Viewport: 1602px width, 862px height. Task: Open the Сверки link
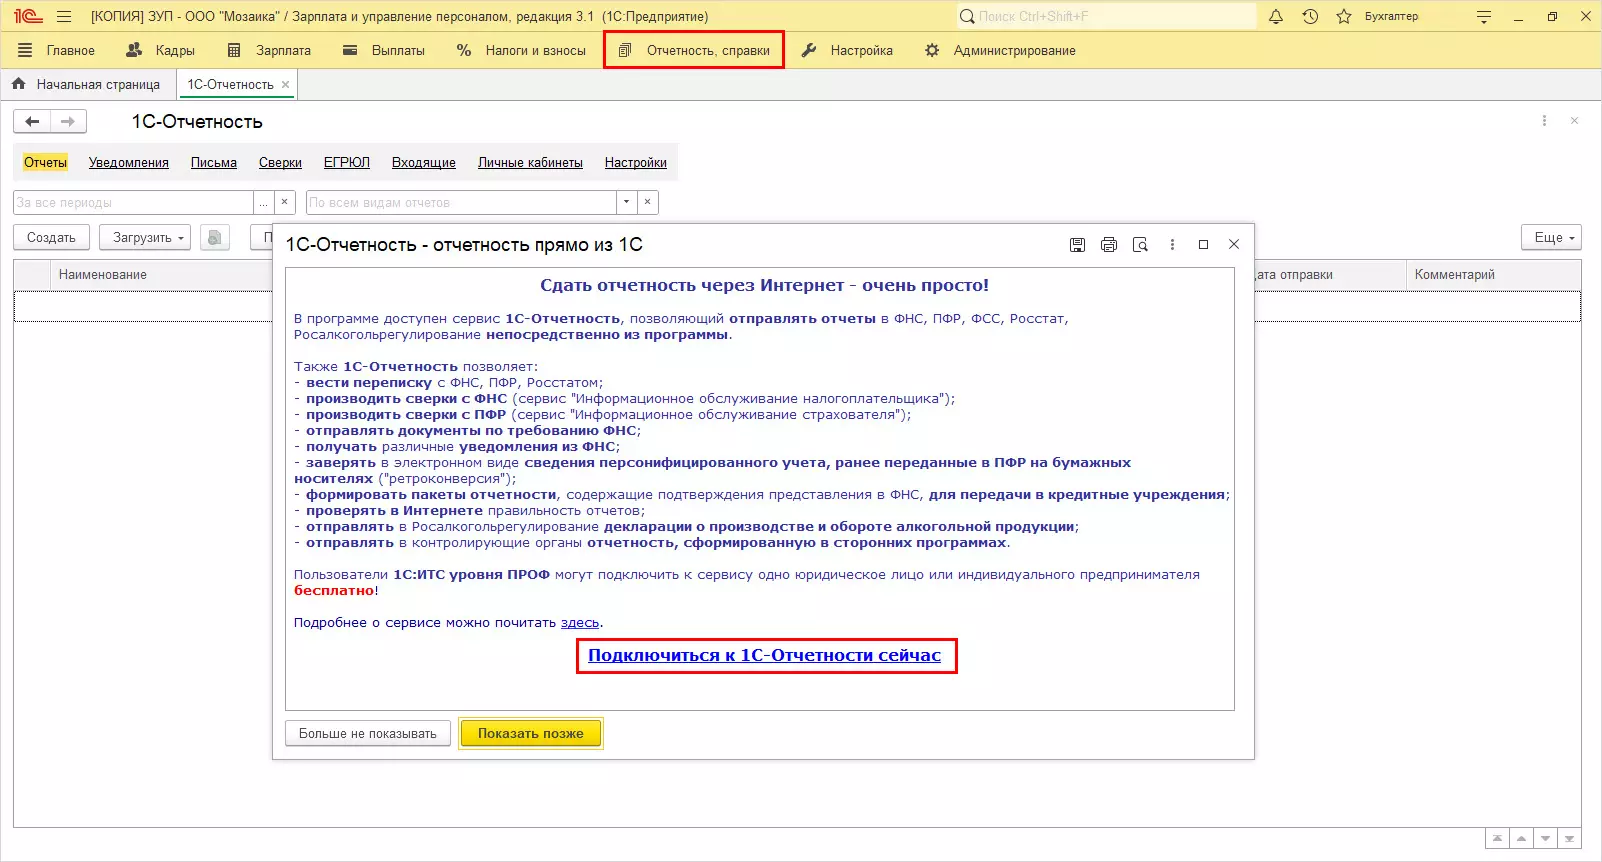tap(280, 162)
